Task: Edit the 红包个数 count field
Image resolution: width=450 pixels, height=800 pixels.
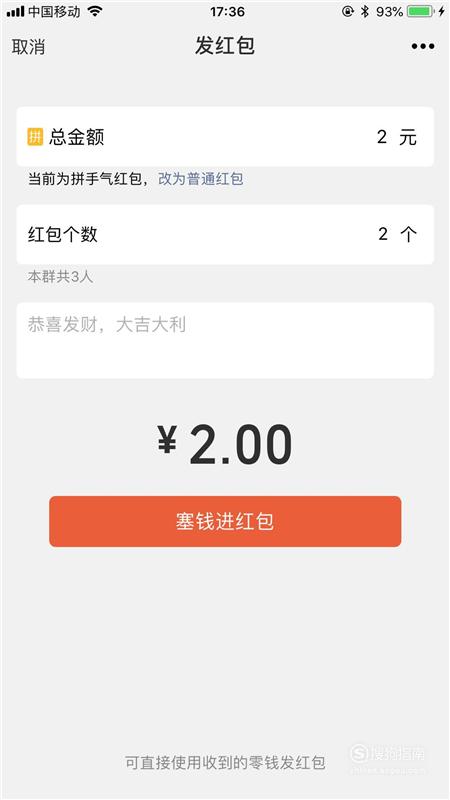Action: click(225, 235)
